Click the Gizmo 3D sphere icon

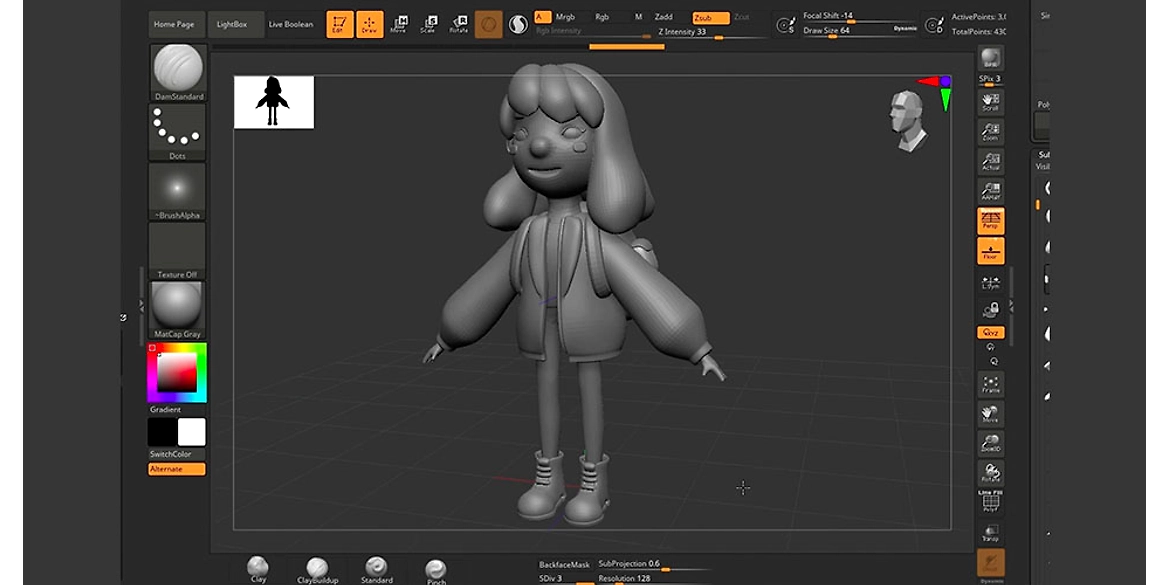pyautogui.click(x=489, y=25)
